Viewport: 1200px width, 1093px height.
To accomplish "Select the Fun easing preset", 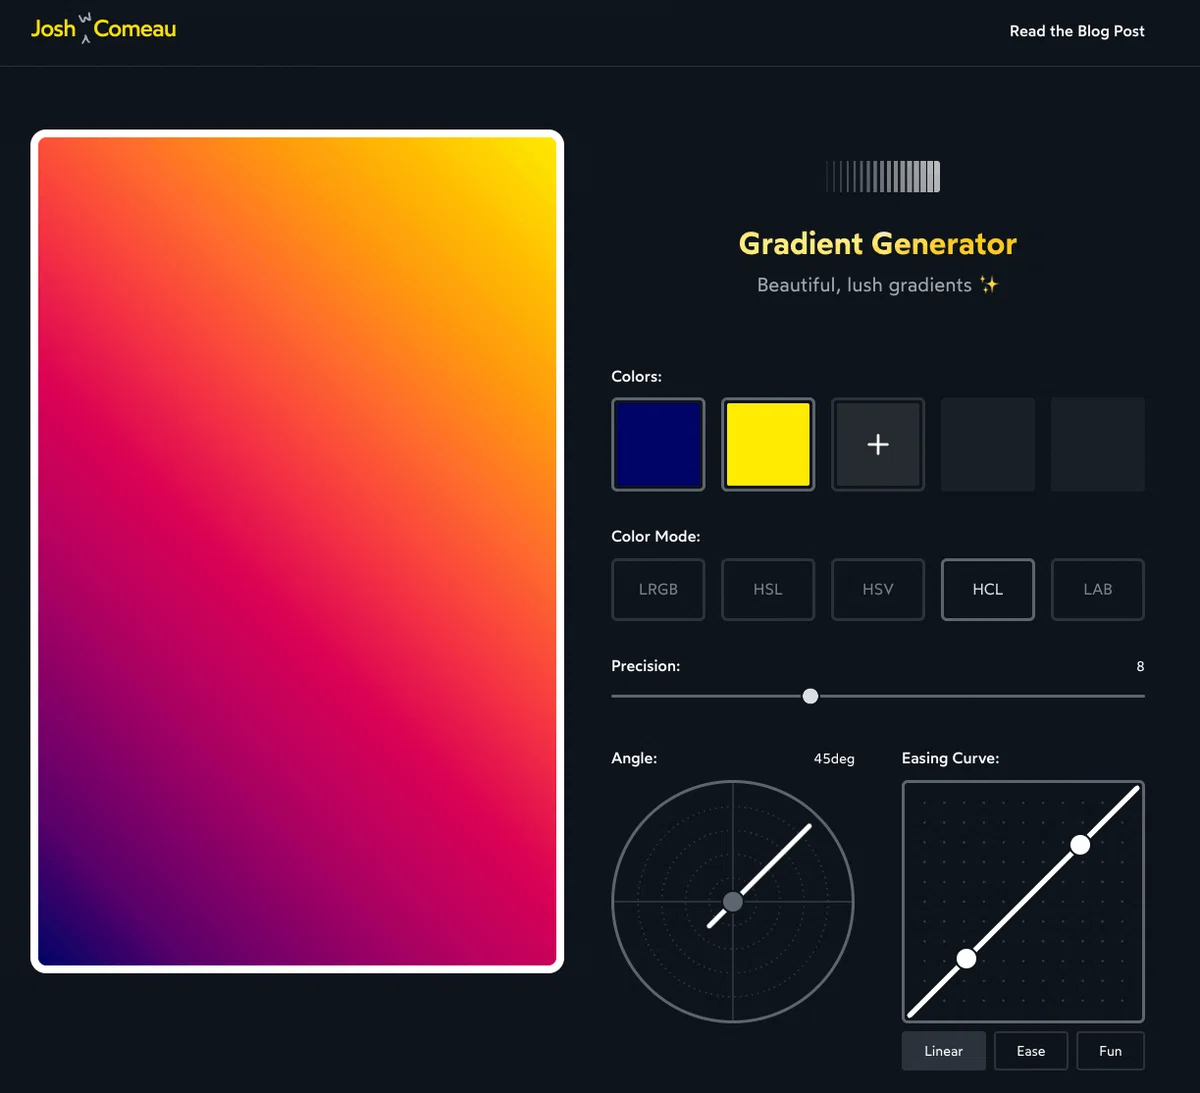I will coord(1110,1051).
